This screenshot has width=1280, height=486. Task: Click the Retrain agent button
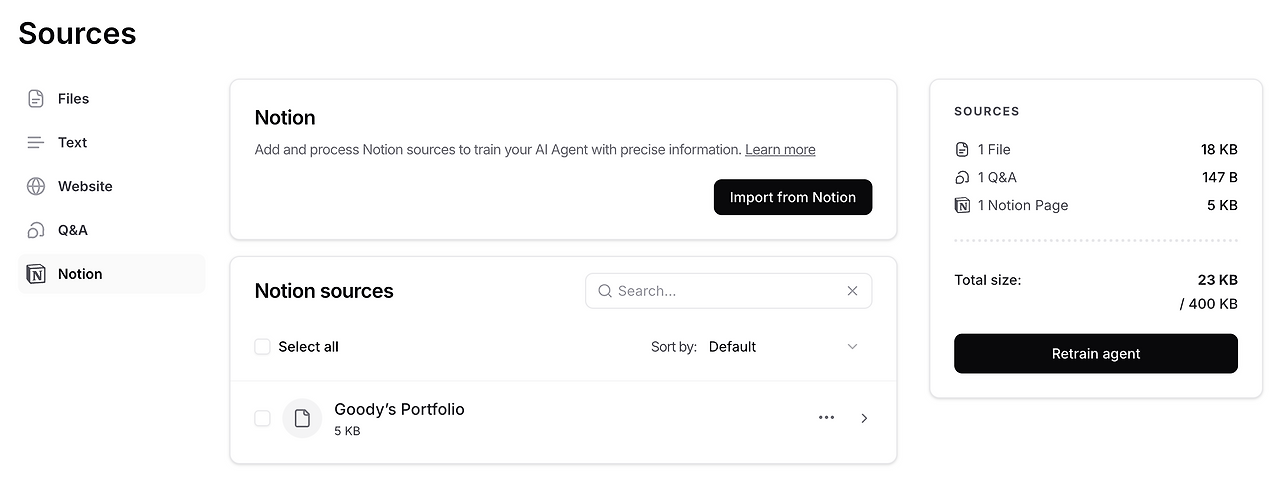1095,354
